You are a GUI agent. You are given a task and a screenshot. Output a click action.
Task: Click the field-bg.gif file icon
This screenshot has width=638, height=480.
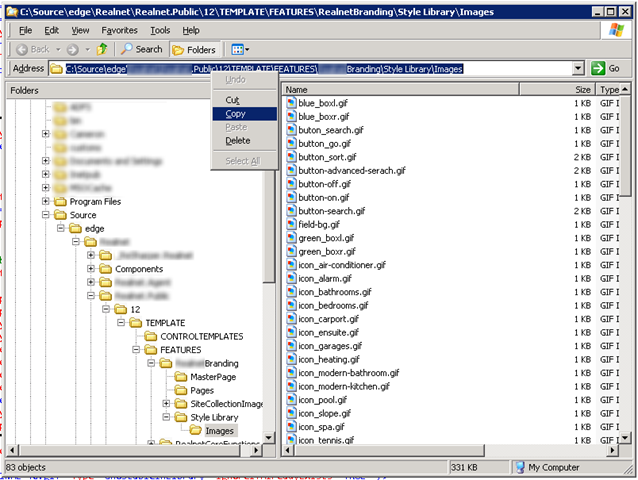(x=291, y=224)
